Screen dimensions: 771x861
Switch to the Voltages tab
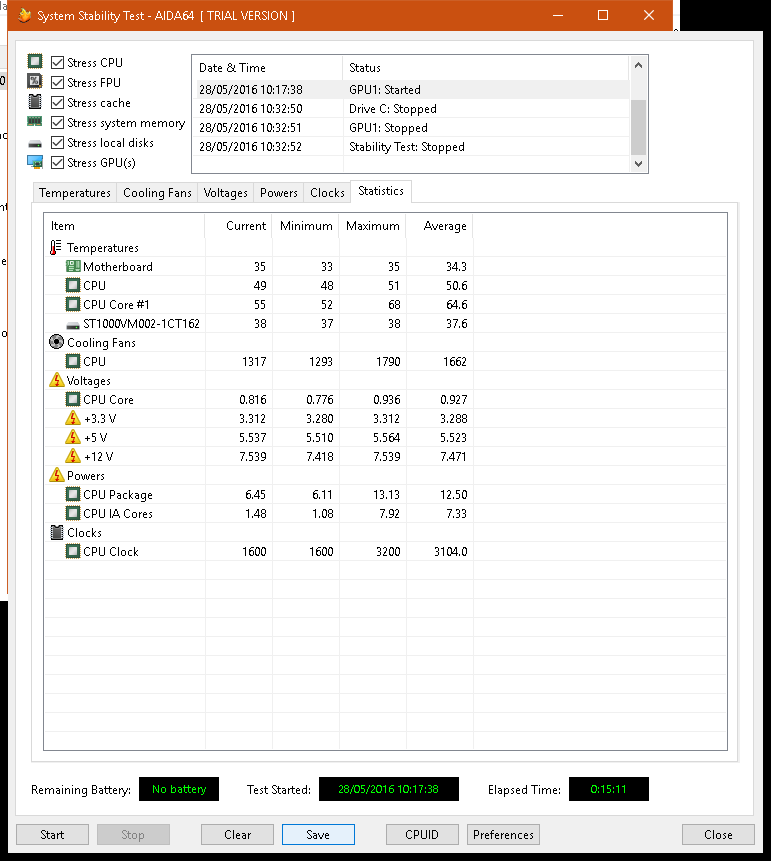226,193
